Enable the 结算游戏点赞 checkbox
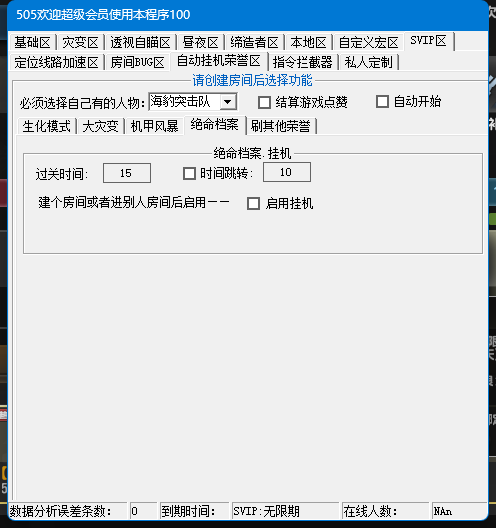 264,102
